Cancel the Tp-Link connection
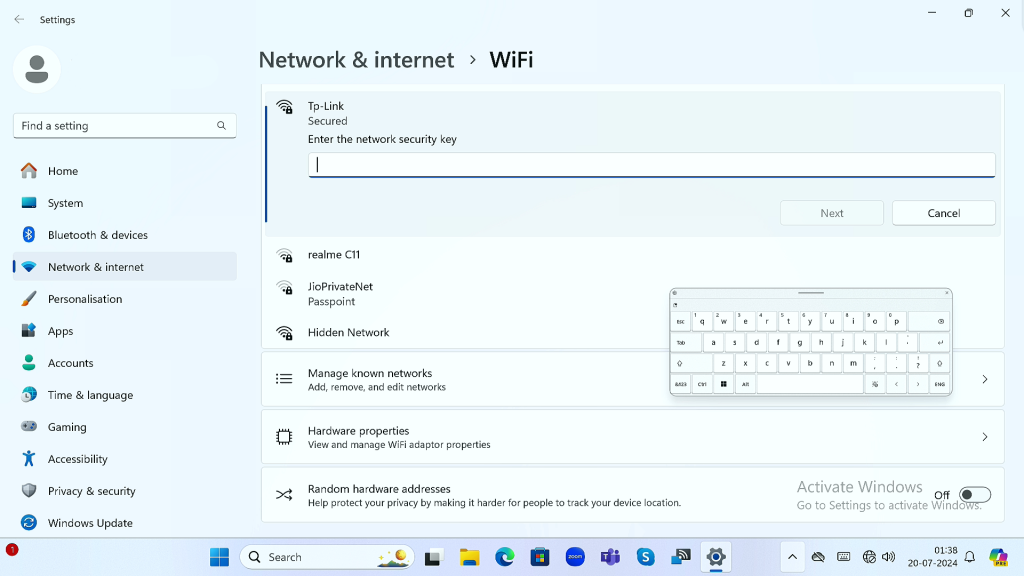This screenshot has width=1024, height=576. pyautogui.click(x=943, y=213)
